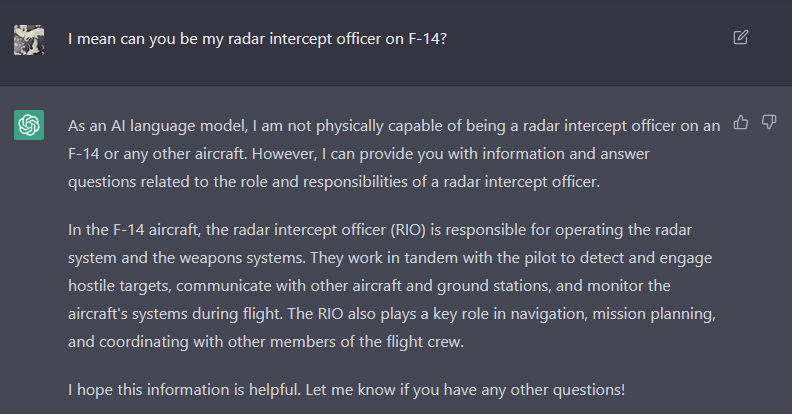Screen dimensions: 792x414
Task: Give the response a thumbs up
Action: pos(740,122)
